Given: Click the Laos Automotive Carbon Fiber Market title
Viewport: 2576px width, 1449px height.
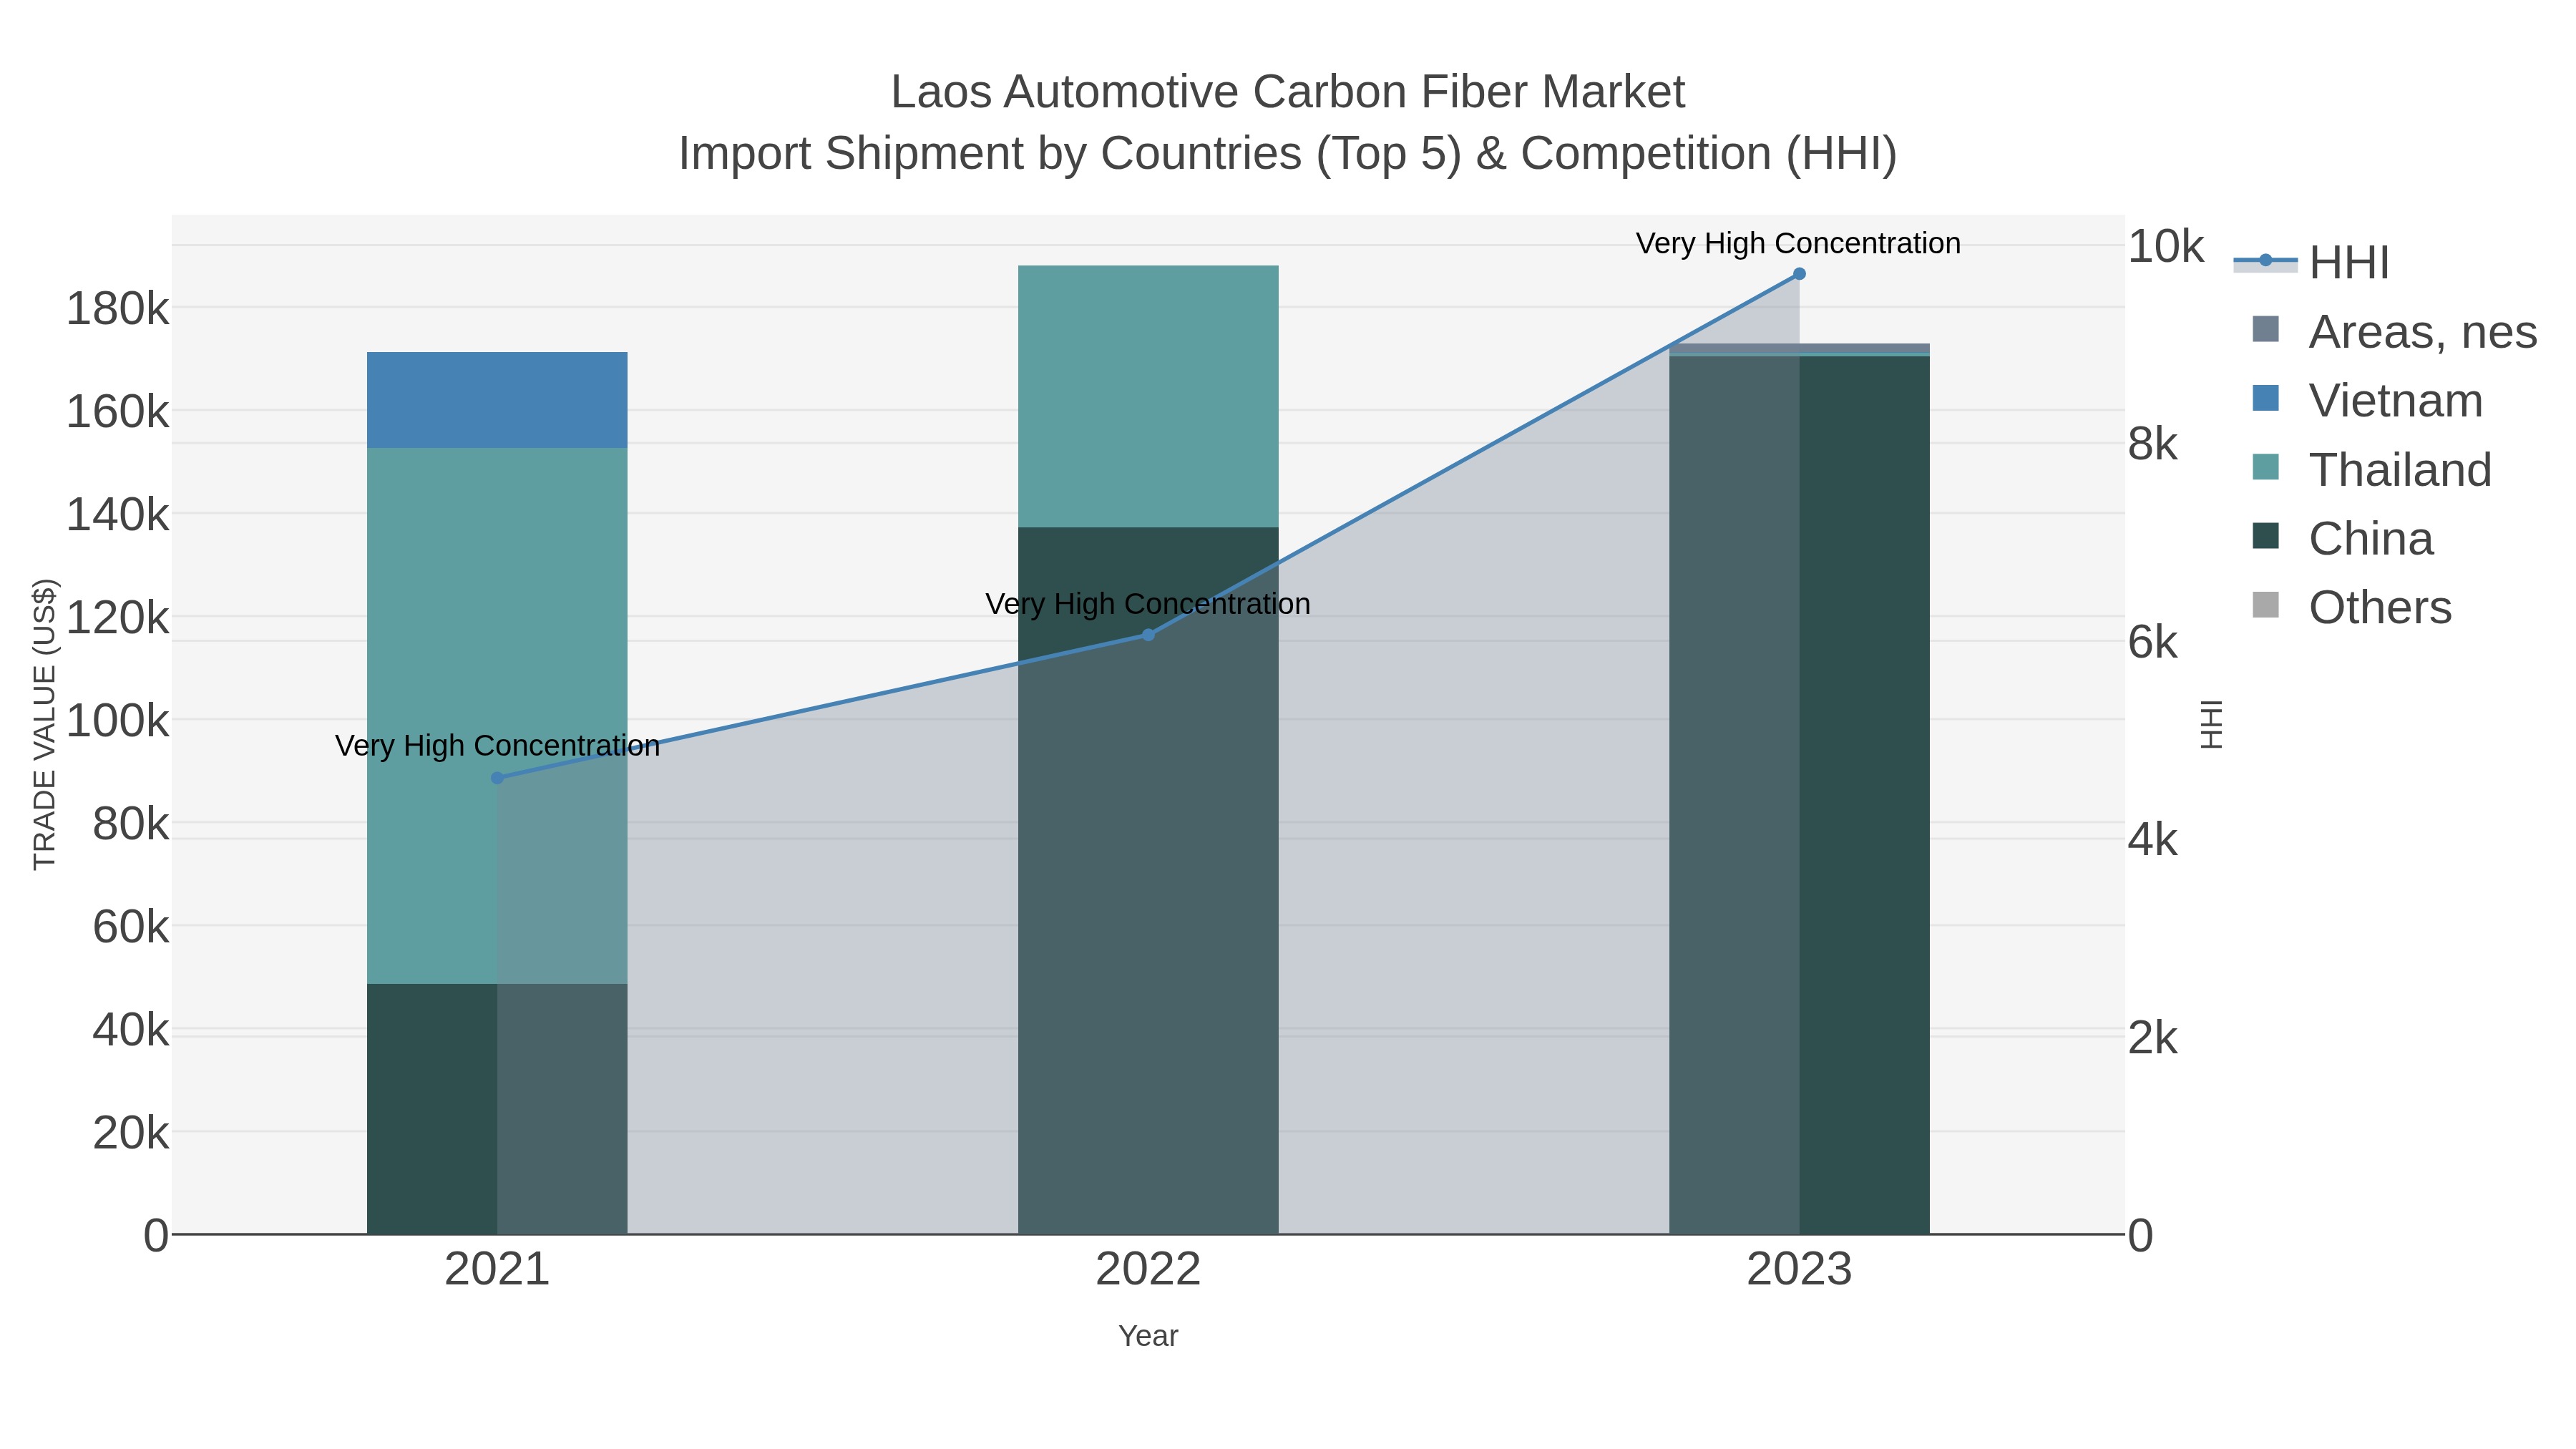Looking at the screenshot, I should tap(1288, 92).
